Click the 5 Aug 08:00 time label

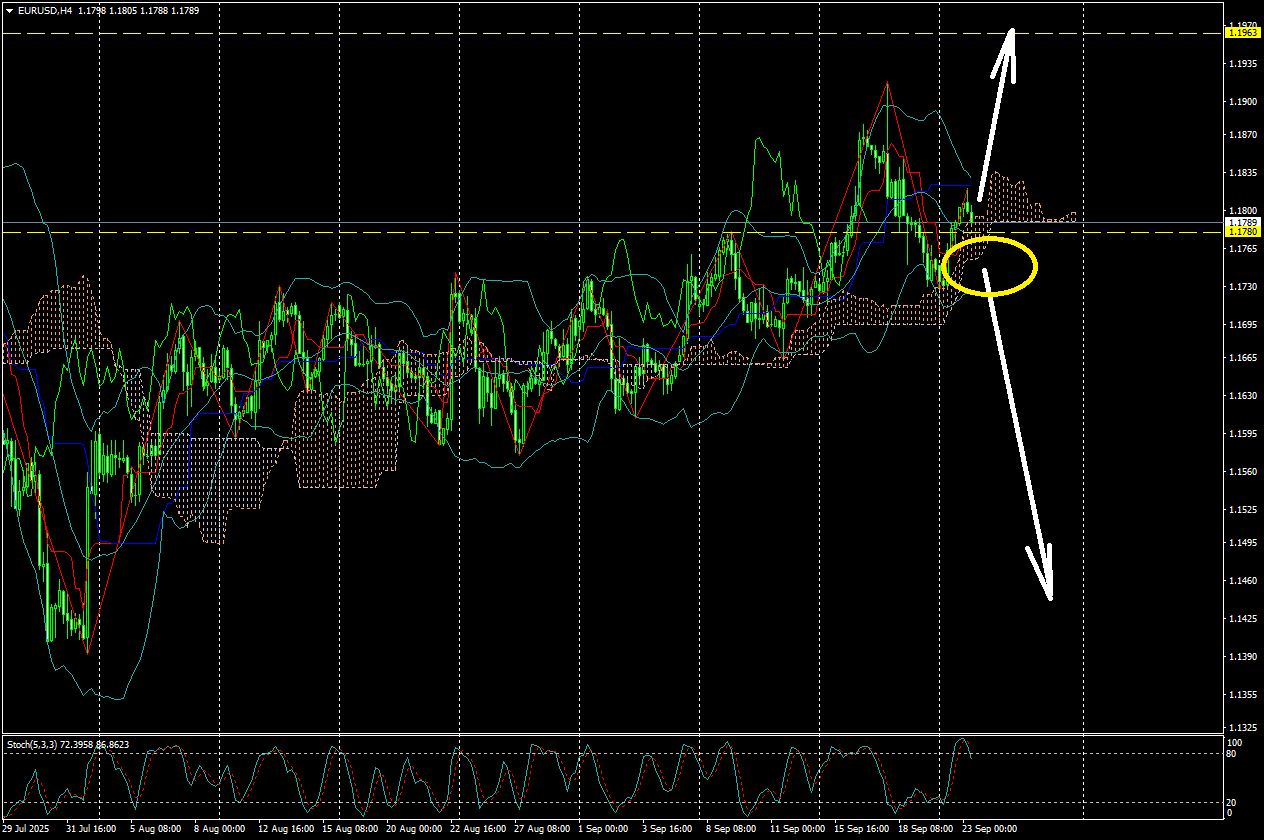[x=155, y=829]
